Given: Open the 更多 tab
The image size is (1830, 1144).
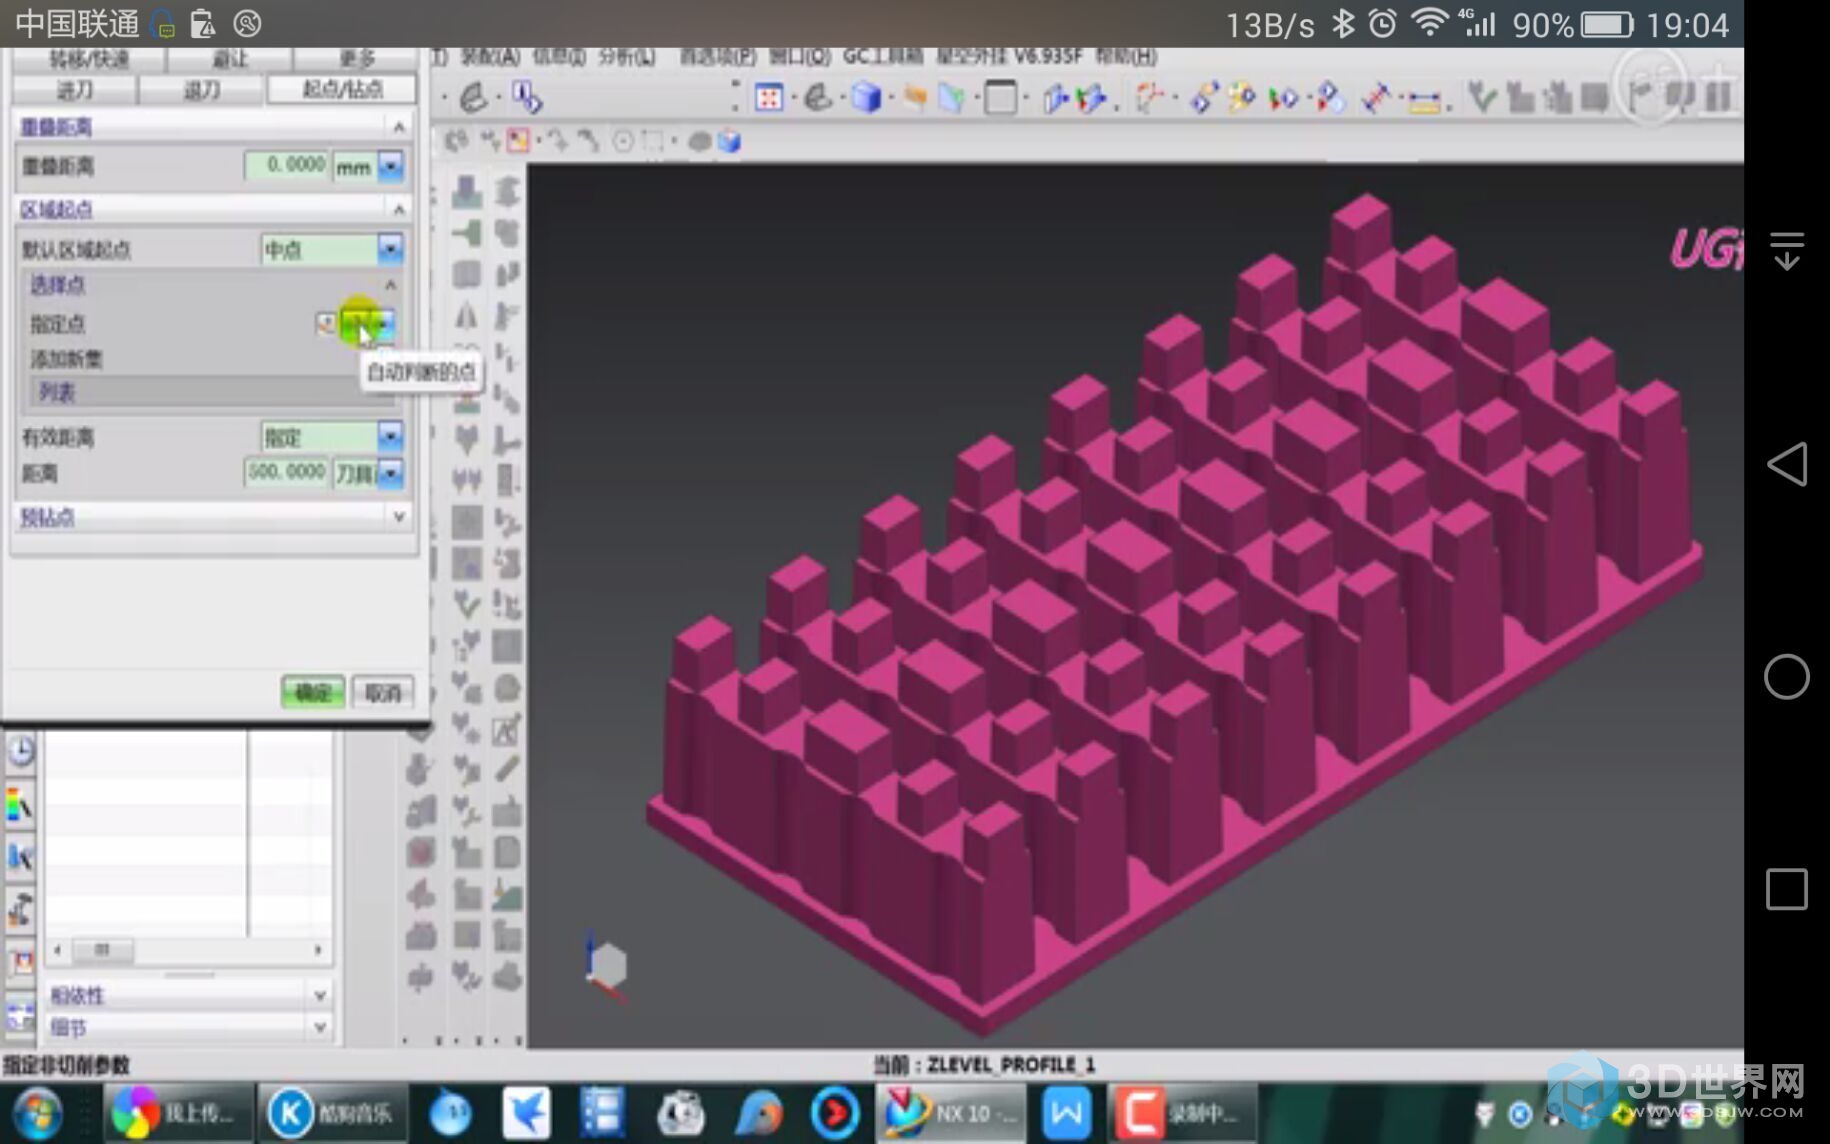Looking at the screenshot, I should (x=356, y=58).
